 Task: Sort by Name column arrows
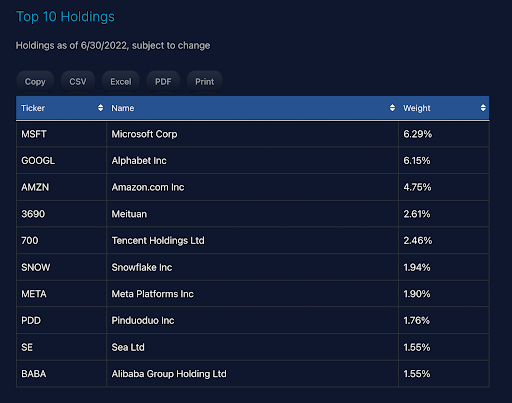392,108
